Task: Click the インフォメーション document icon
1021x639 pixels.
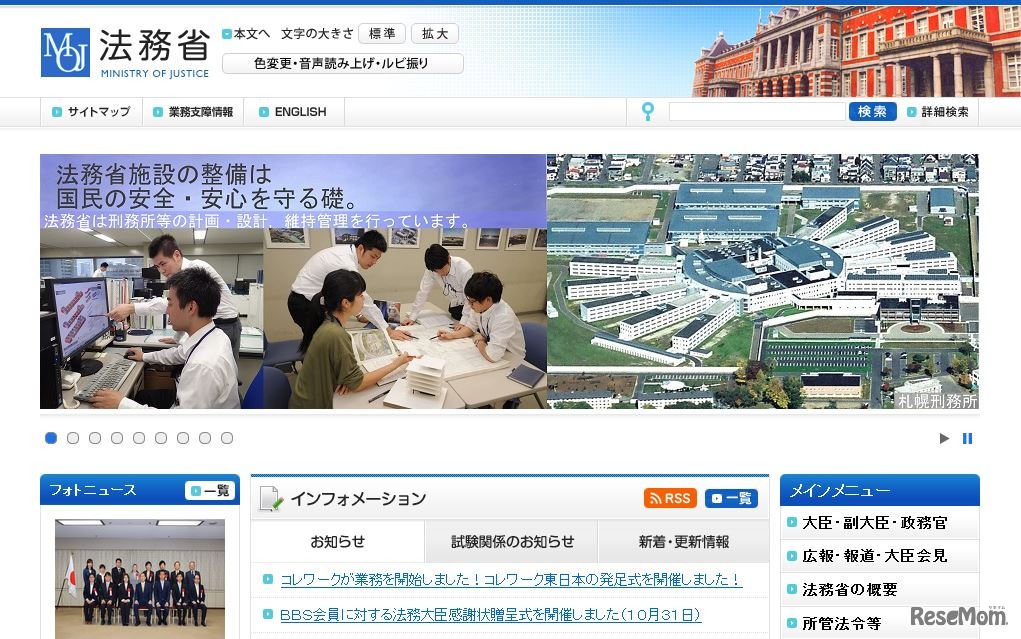Action: point(271,498)
